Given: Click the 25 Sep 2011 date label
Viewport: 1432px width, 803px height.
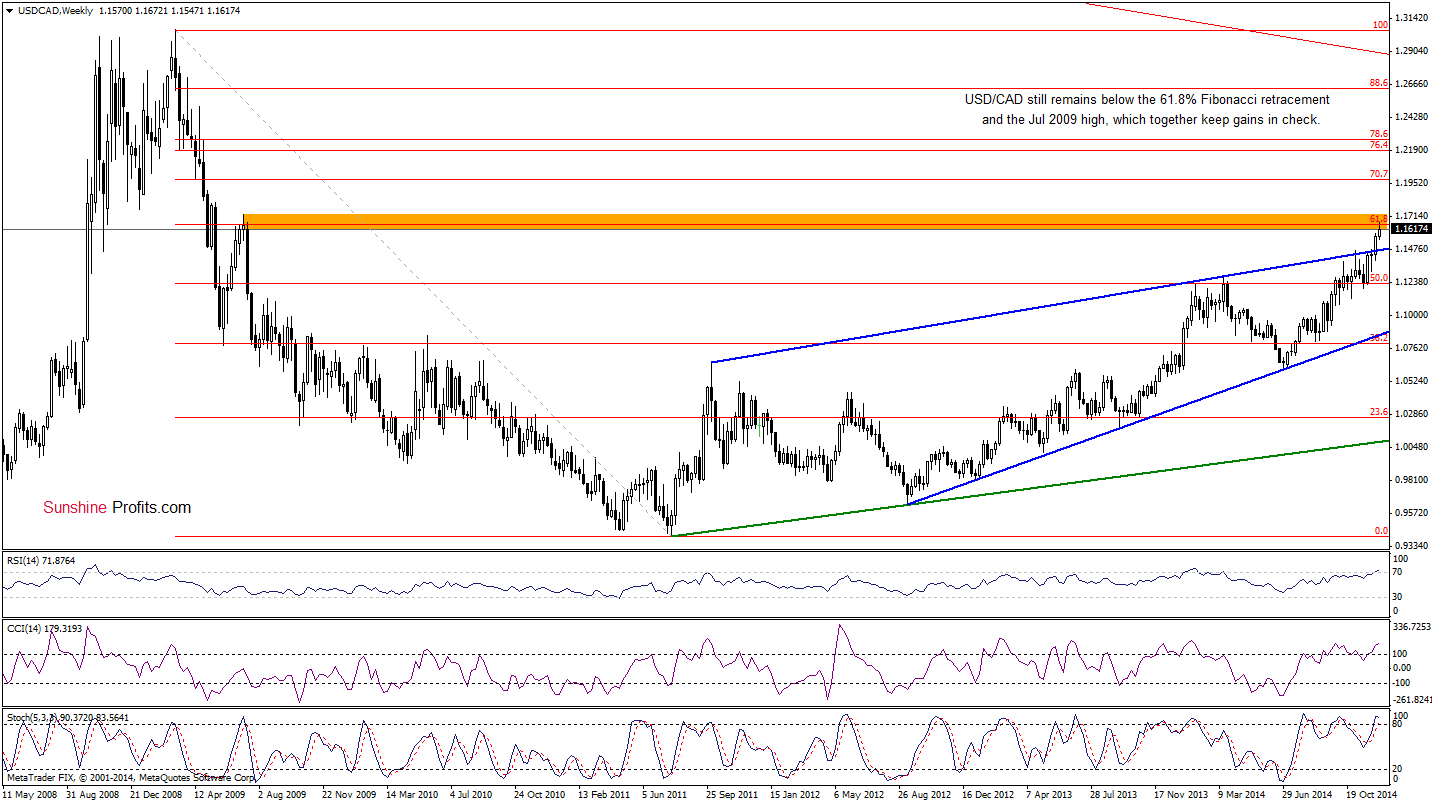Looking at the screenshot, I should coord(733,795).
